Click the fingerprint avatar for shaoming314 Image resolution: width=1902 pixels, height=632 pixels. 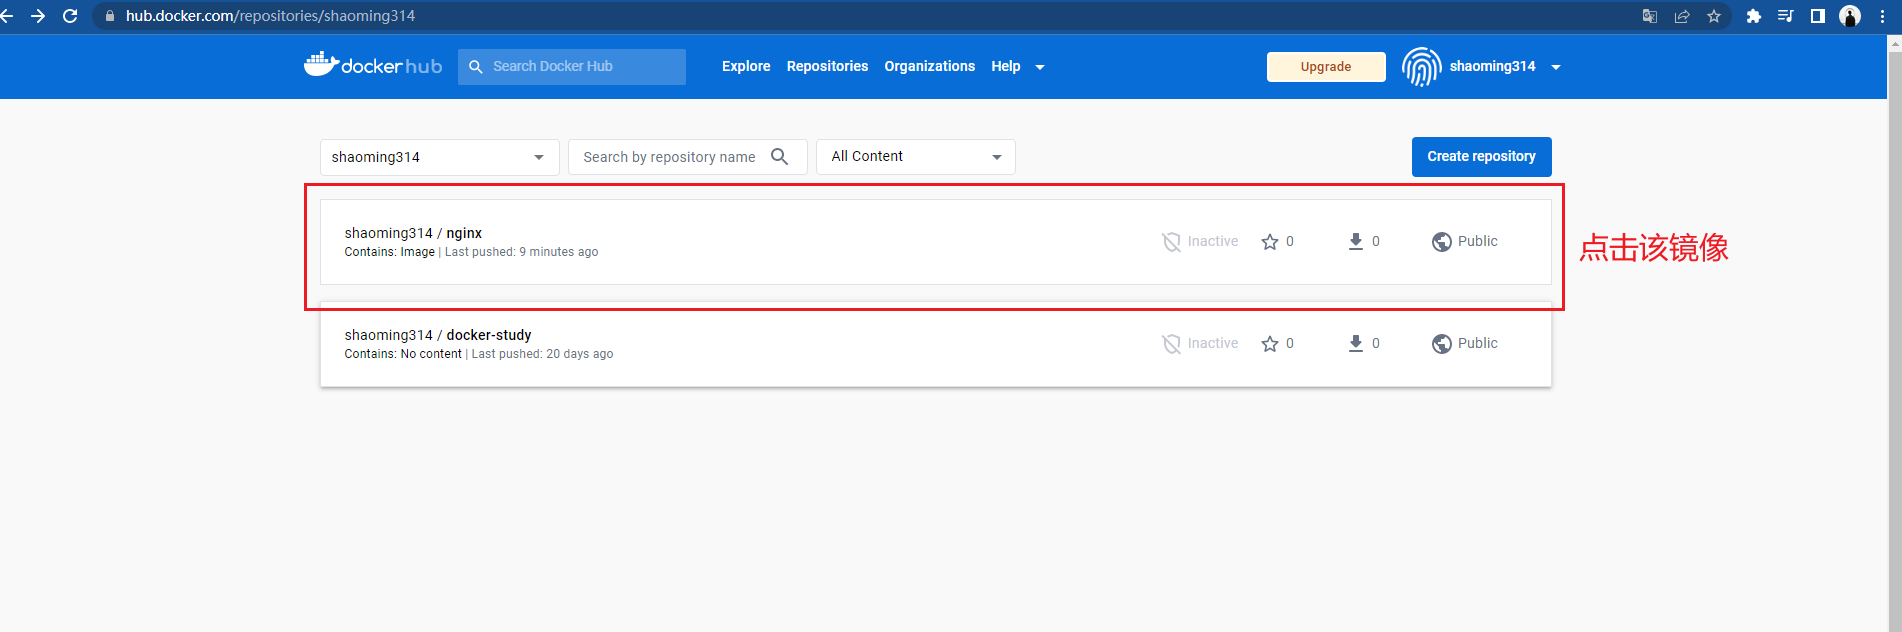point(1421,67)
